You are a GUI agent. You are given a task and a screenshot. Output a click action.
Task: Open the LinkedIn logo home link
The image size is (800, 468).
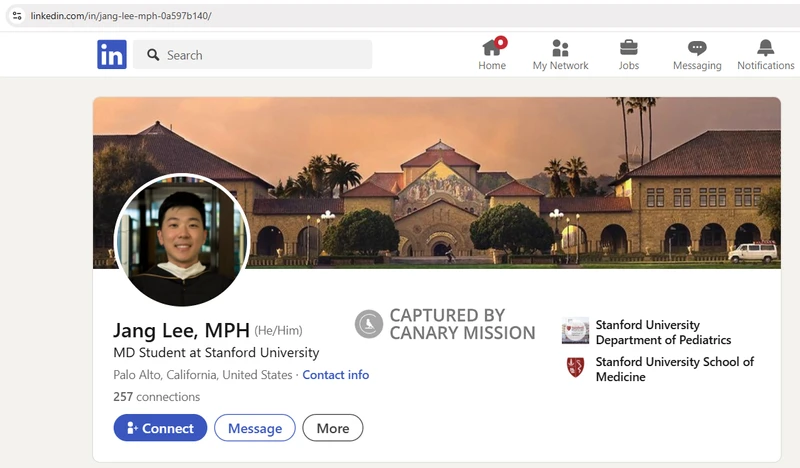coord(112,54)
